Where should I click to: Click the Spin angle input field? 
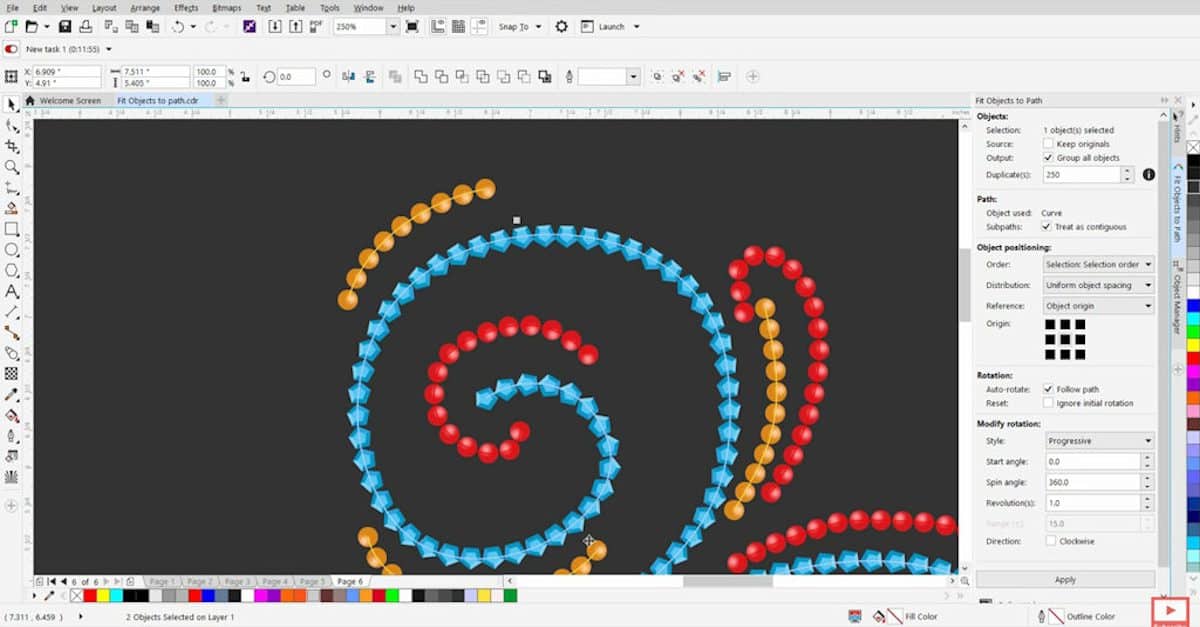[1092, 482]
